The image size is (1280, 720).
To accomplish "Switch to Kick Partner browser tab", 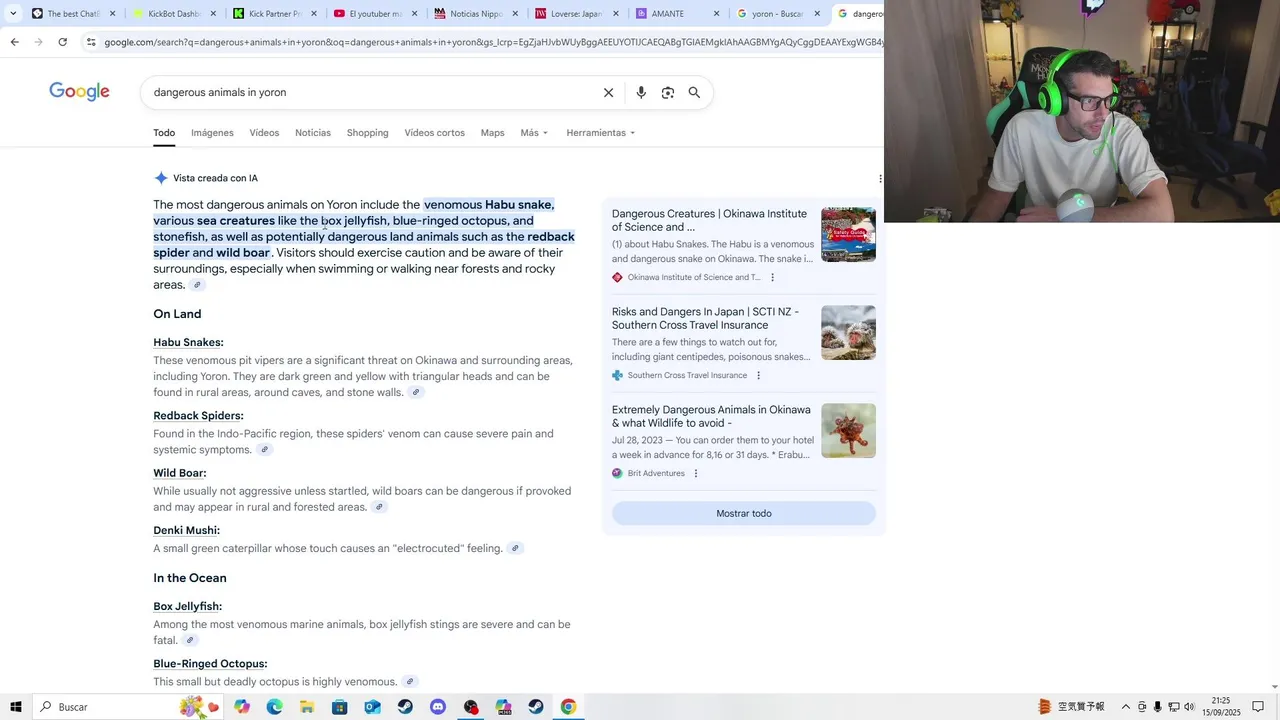I will point(275,14).
